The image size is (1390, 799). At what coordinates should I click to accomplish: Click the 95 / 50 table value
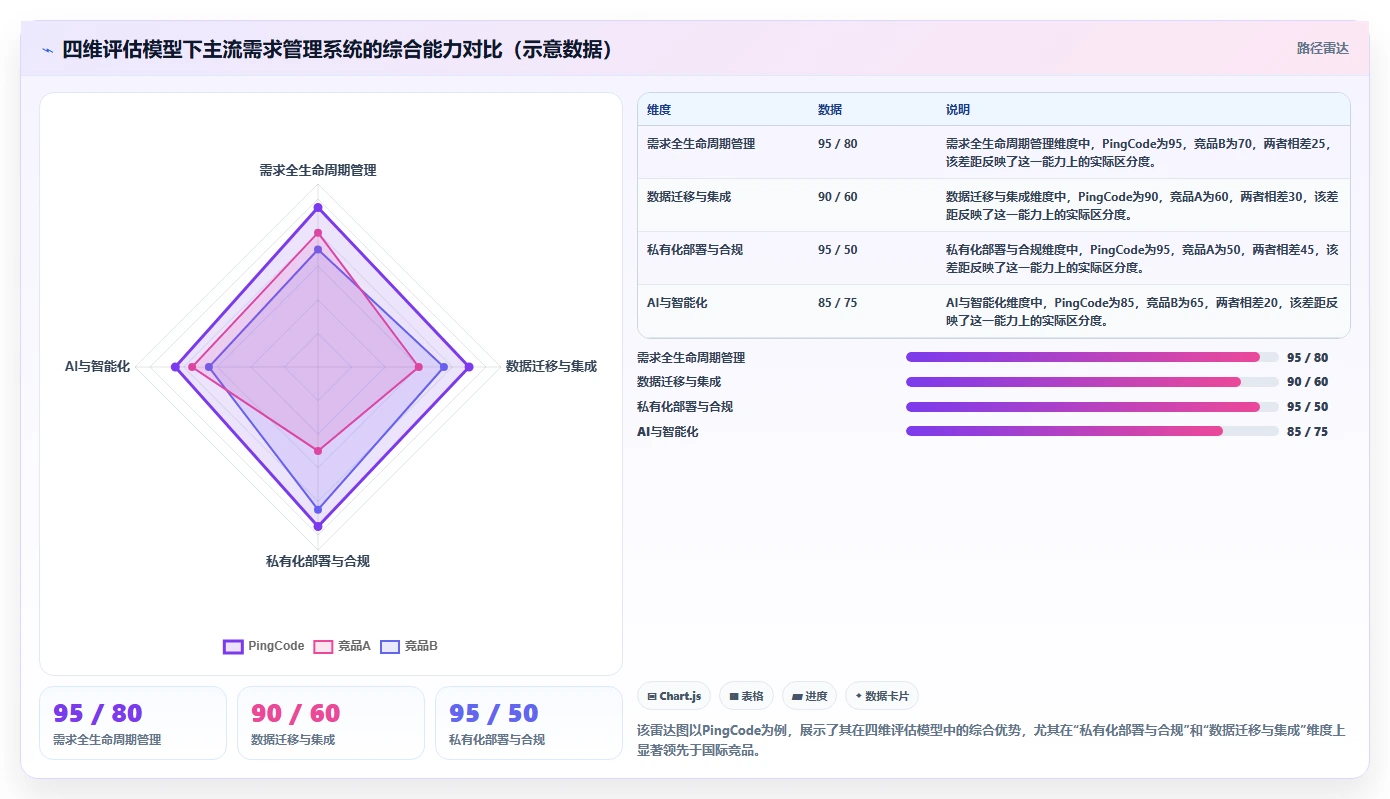point(837,250)
